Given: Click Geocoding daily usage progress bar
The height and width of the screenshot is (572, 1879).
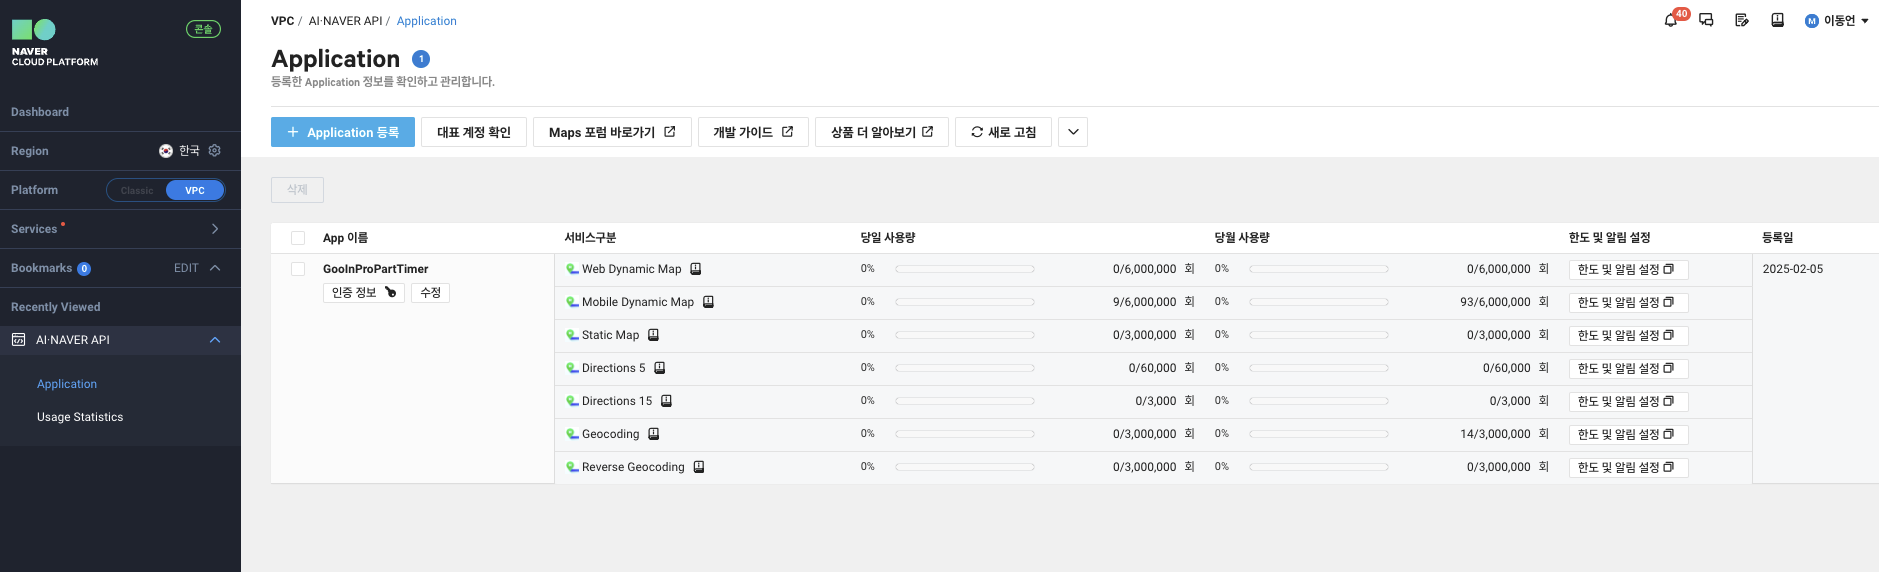Looking at the screenshot, I should click(965, 434).
